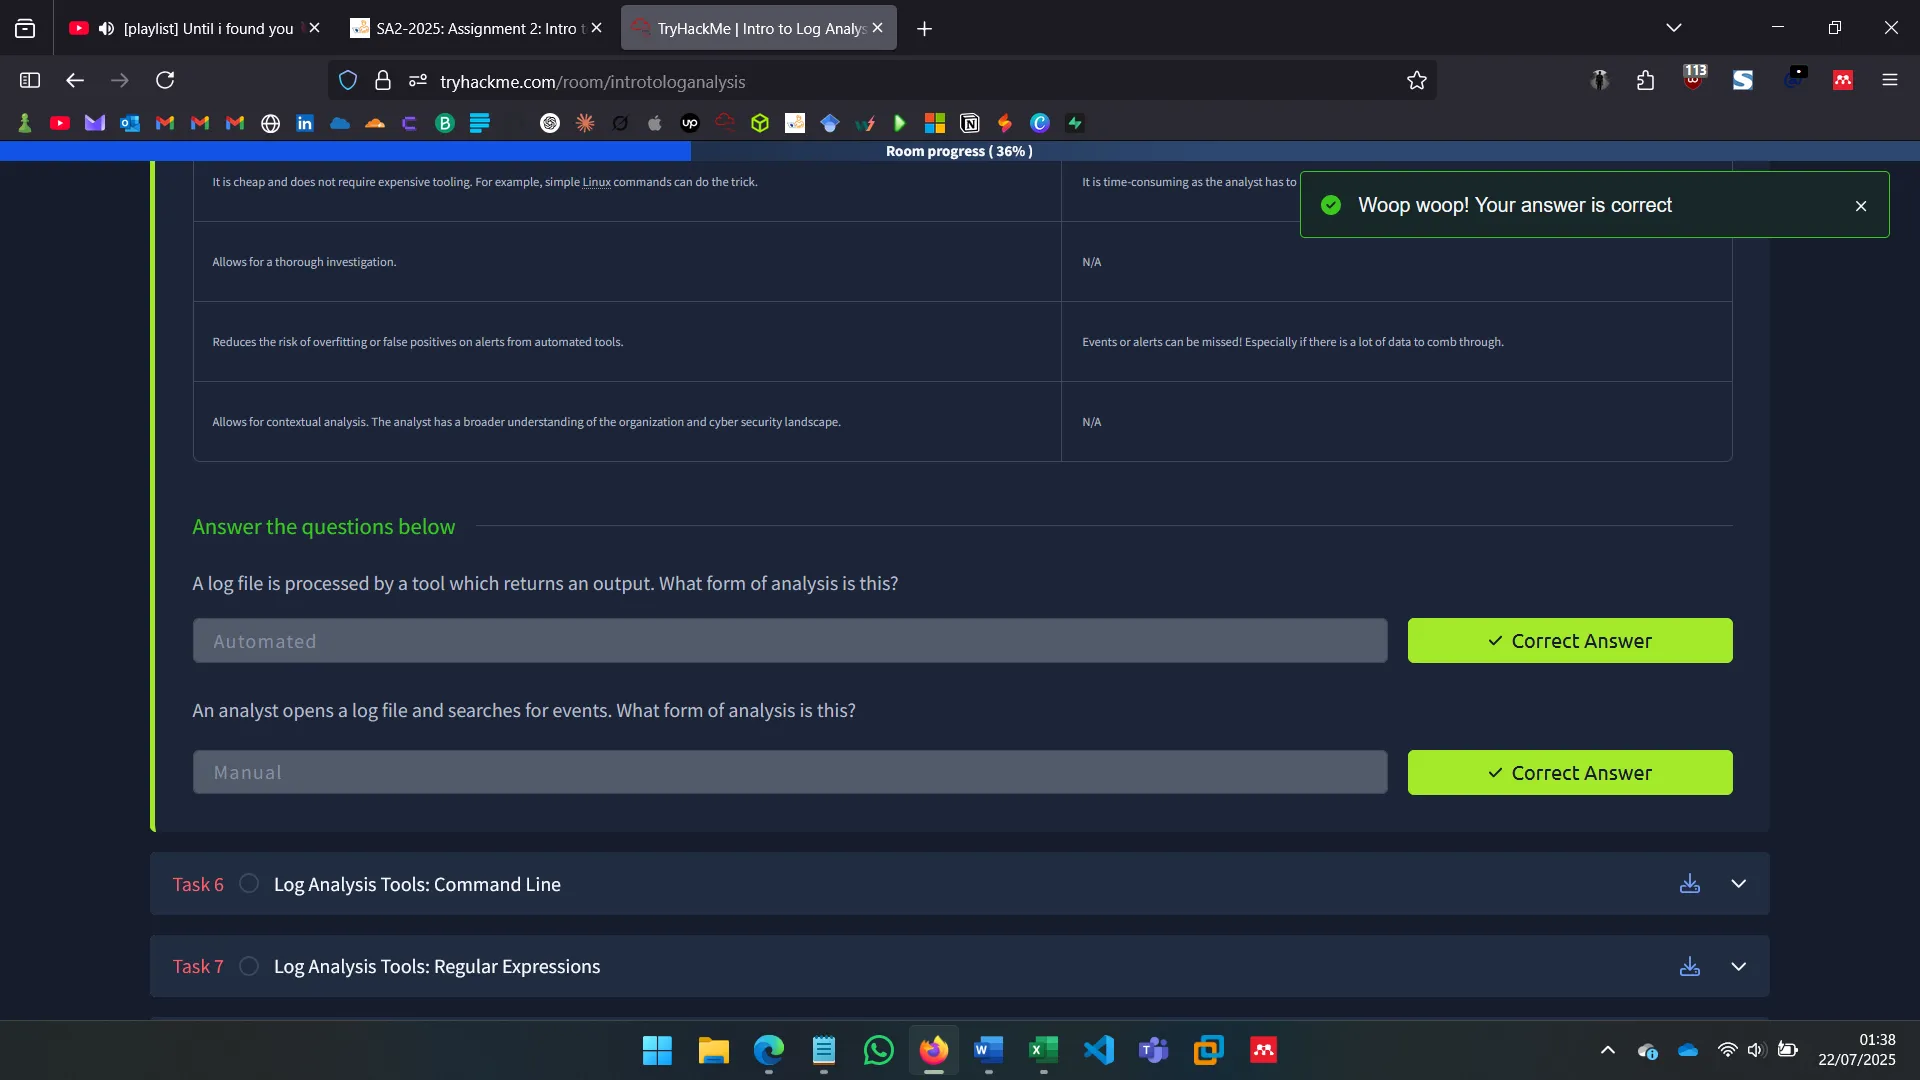This screenshot has width=1920, height=1080.
Task: Click the Manual answer input field
Action: point(789,772)
